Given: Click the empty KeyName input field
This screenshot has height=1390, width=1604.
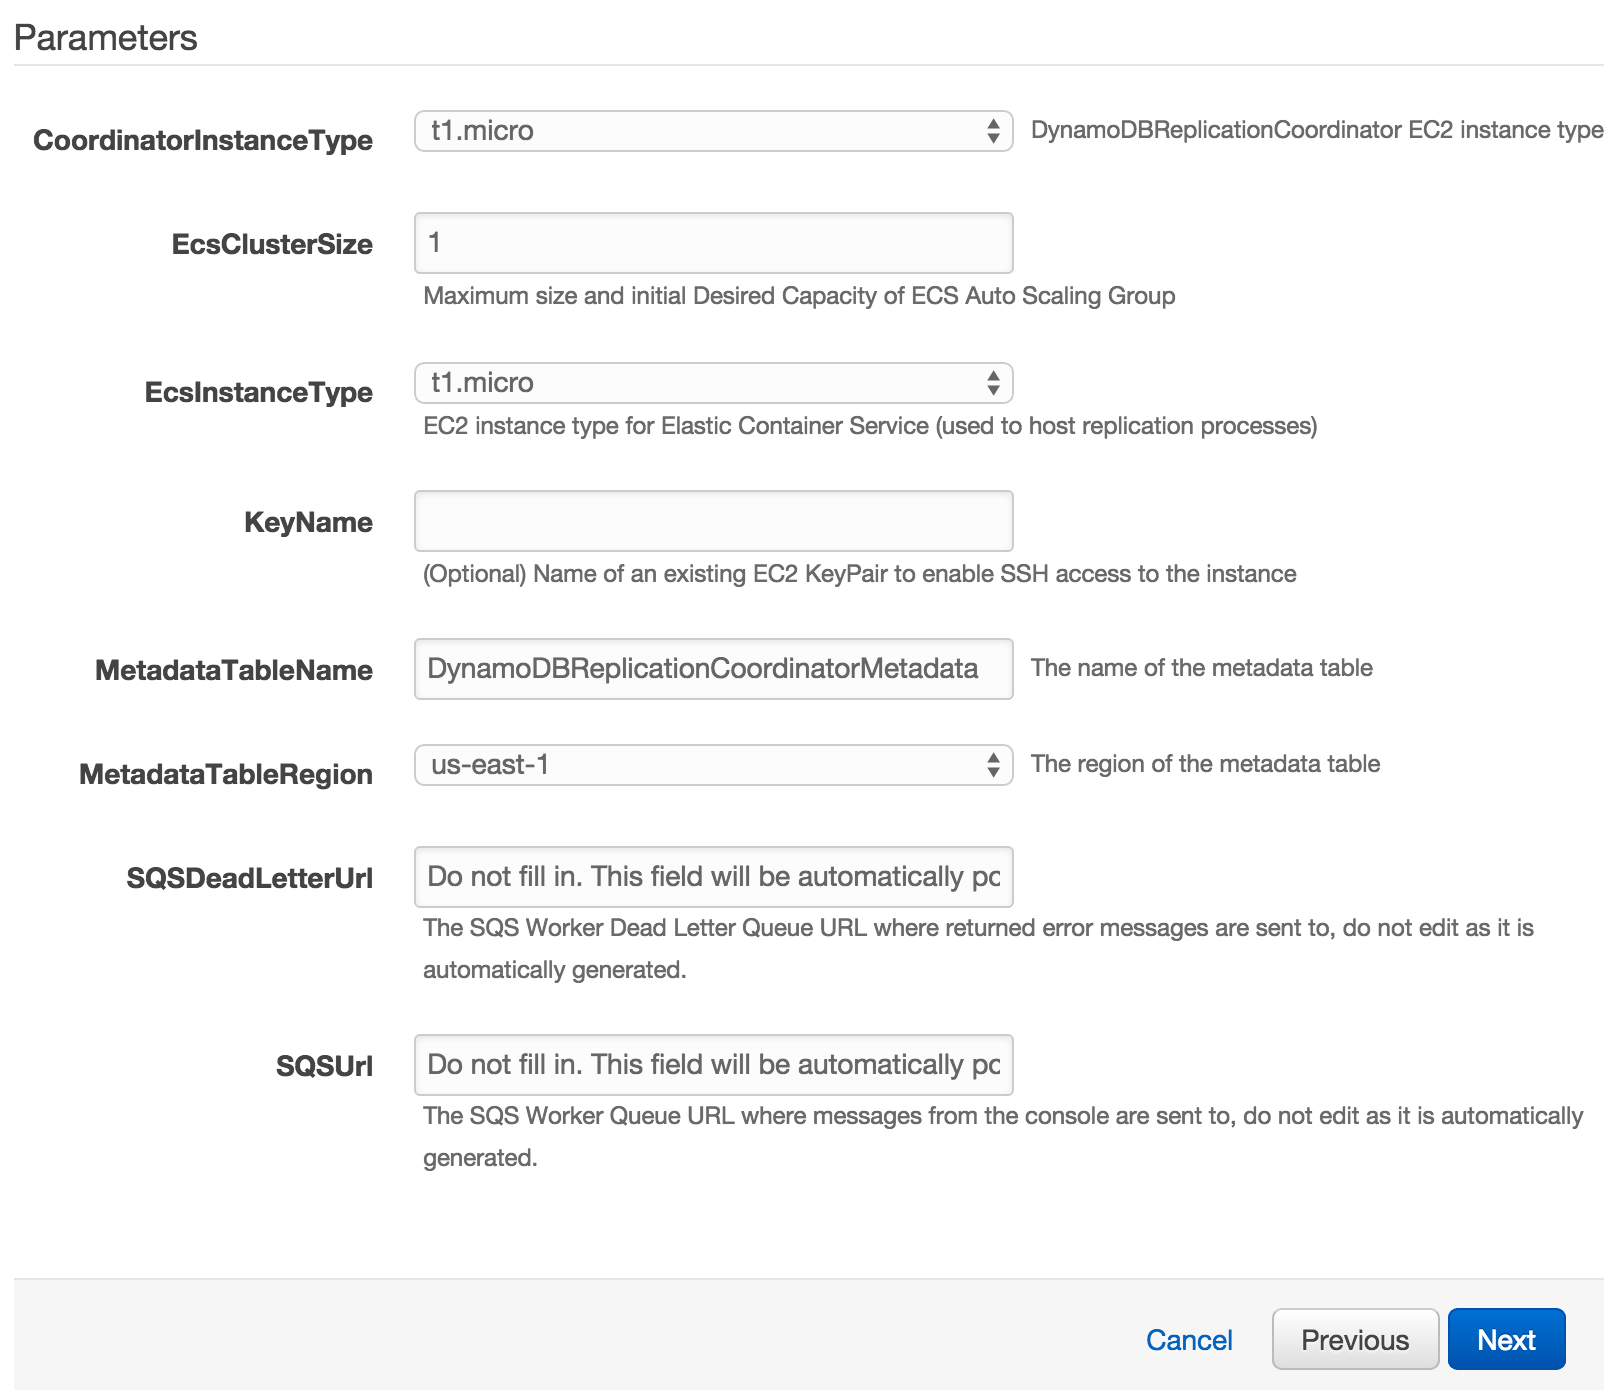Looking at the screenshot, I should tap(712, 521).
